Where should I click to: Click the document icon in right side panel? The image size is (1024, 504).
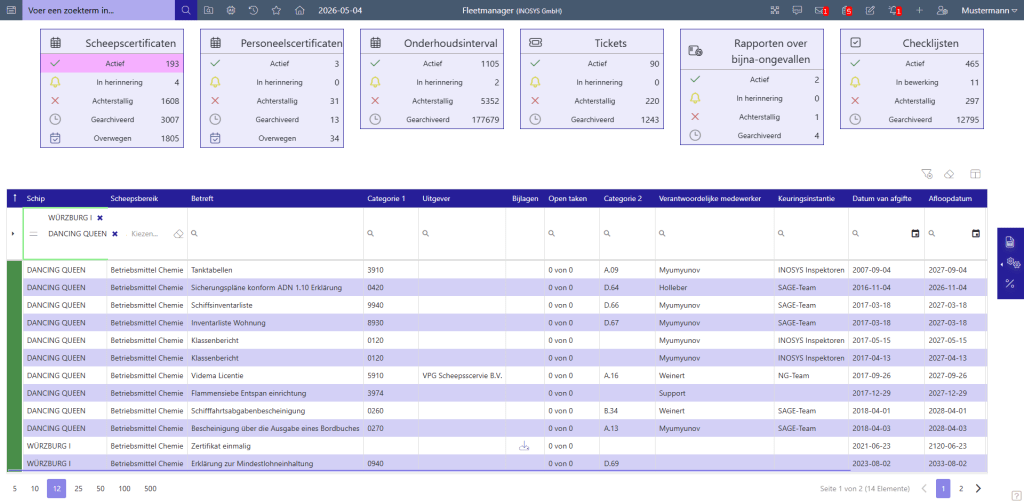[x=1010, y=242]
